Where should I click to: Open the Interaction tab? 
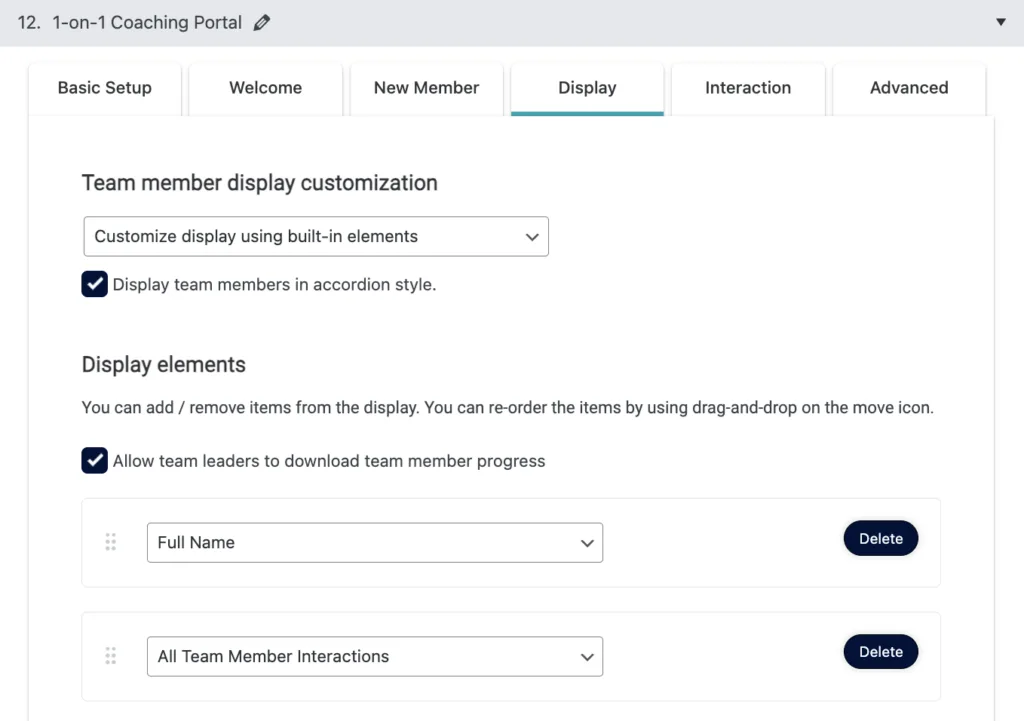coord(748,88)
